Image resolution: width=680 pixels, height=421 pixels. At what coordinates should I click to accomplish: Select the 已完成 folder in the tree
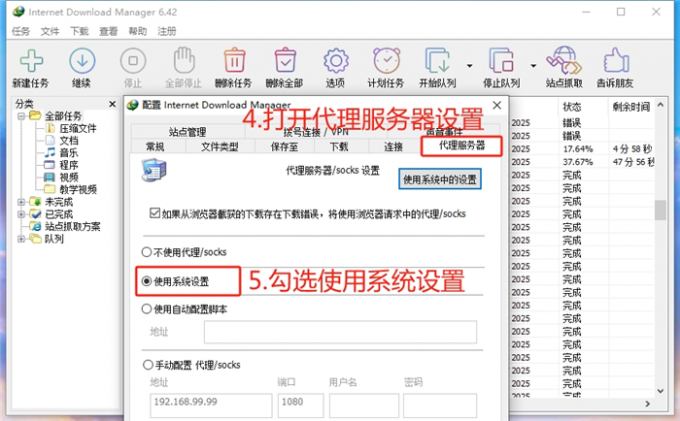(59, 214)
